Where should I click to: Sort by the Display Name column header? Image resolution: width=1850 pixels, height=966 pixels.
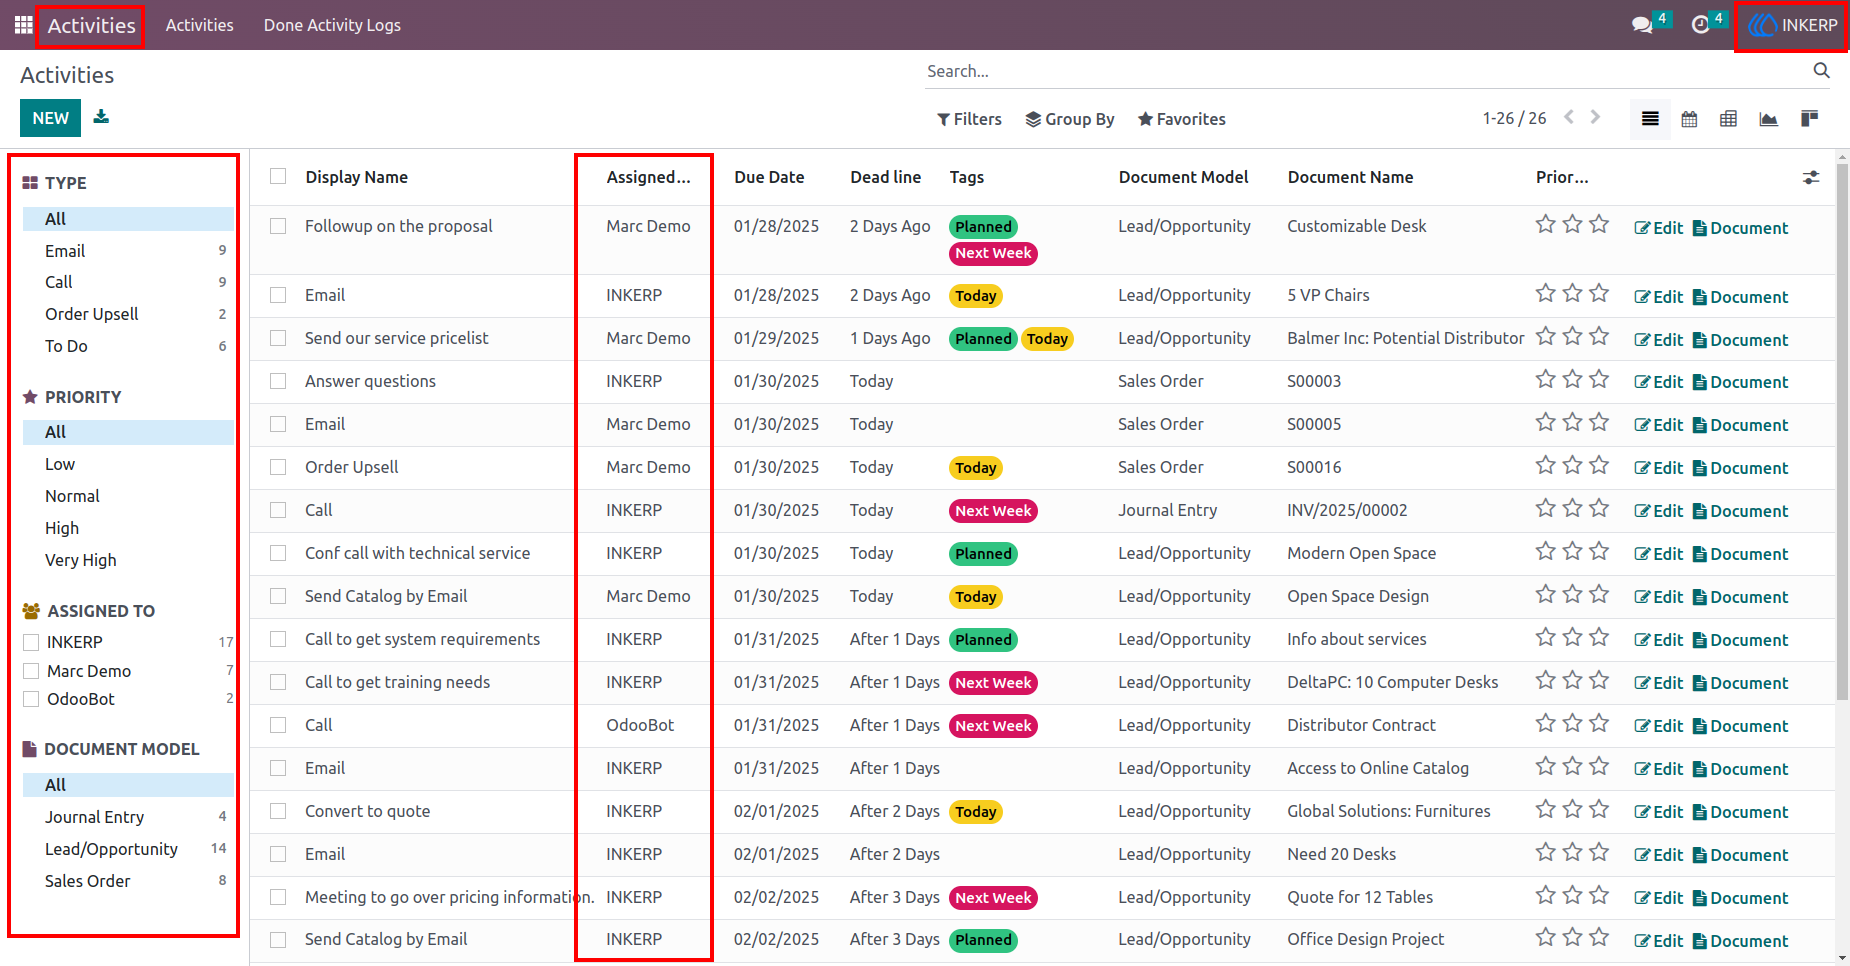point(357,177)
